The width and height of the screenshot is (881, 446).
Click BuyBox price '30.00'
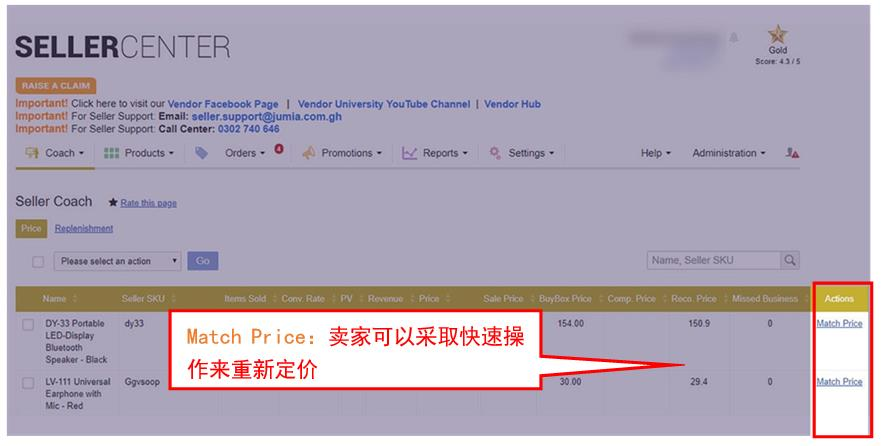(x=570, y=382)
